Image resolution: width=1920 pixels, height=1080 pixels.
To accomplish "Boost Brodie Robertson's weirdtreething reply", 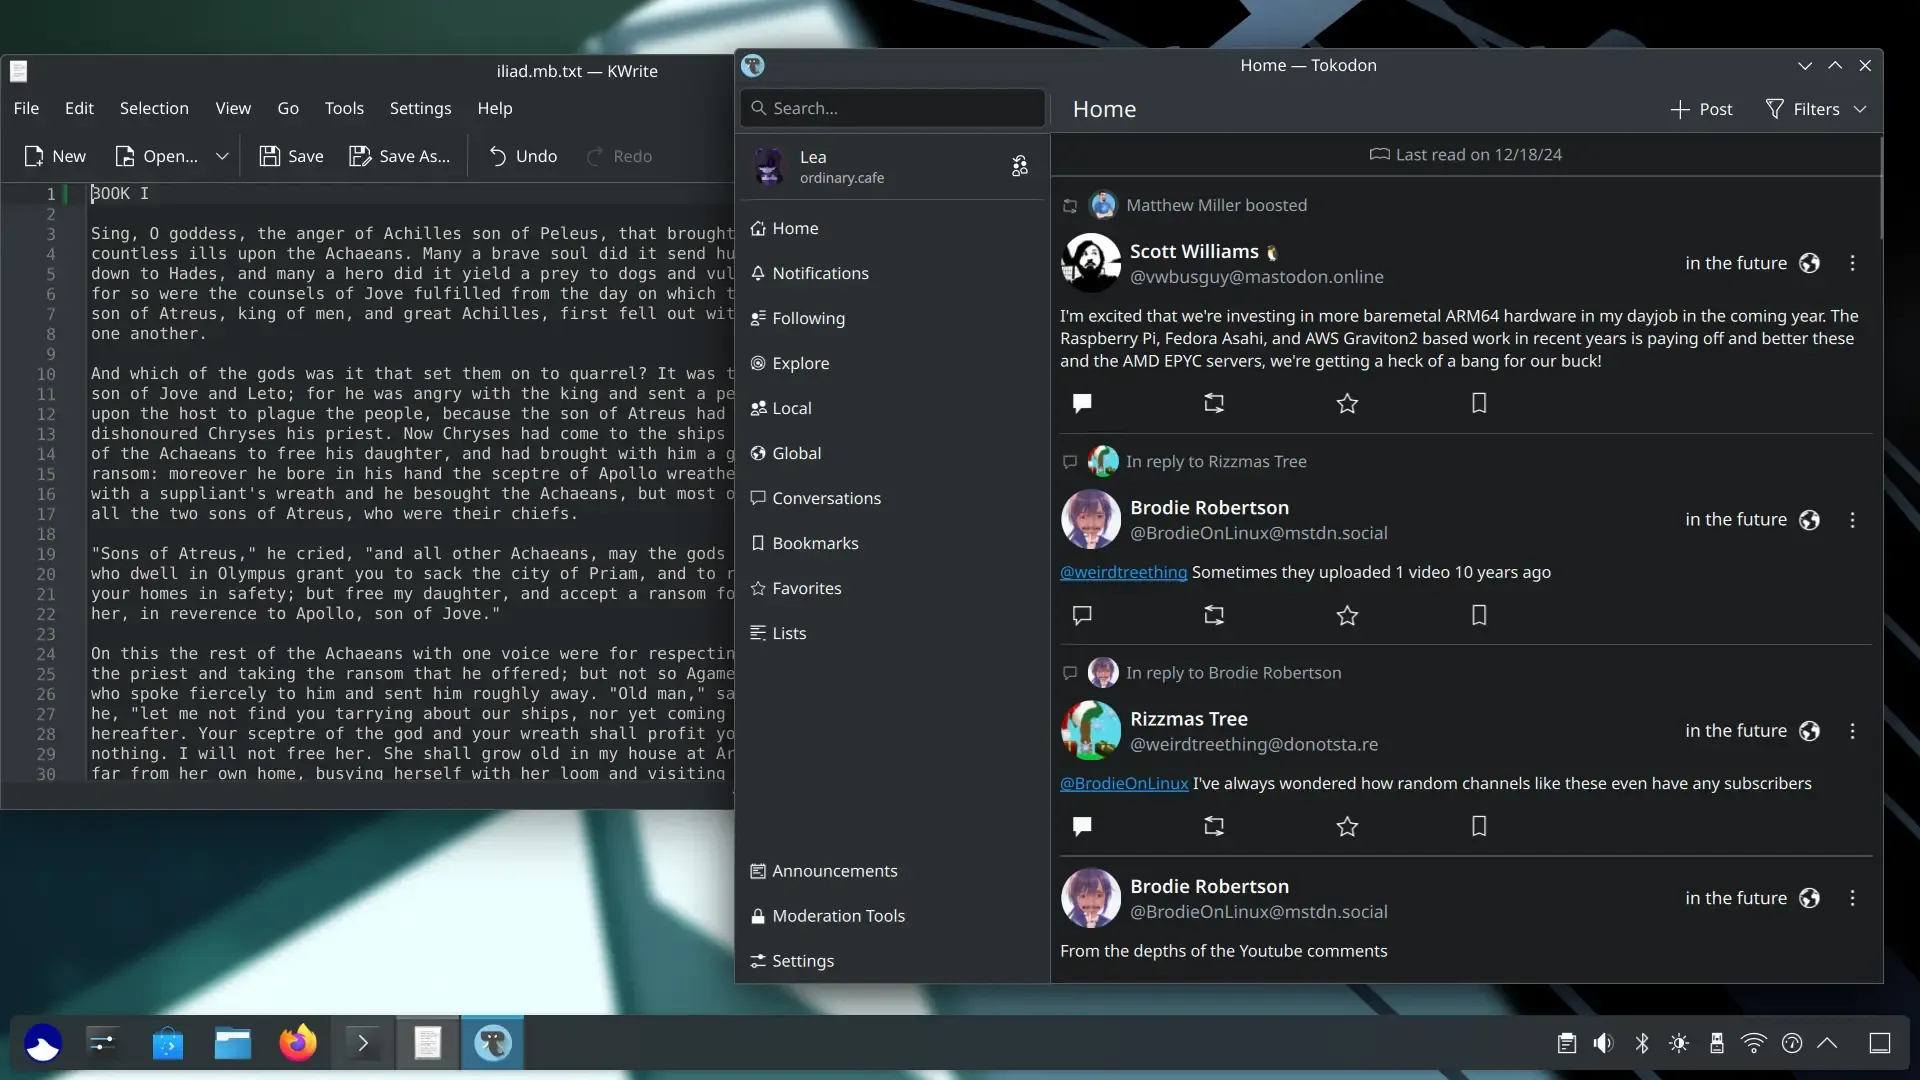I will [x=1214, y=615].
